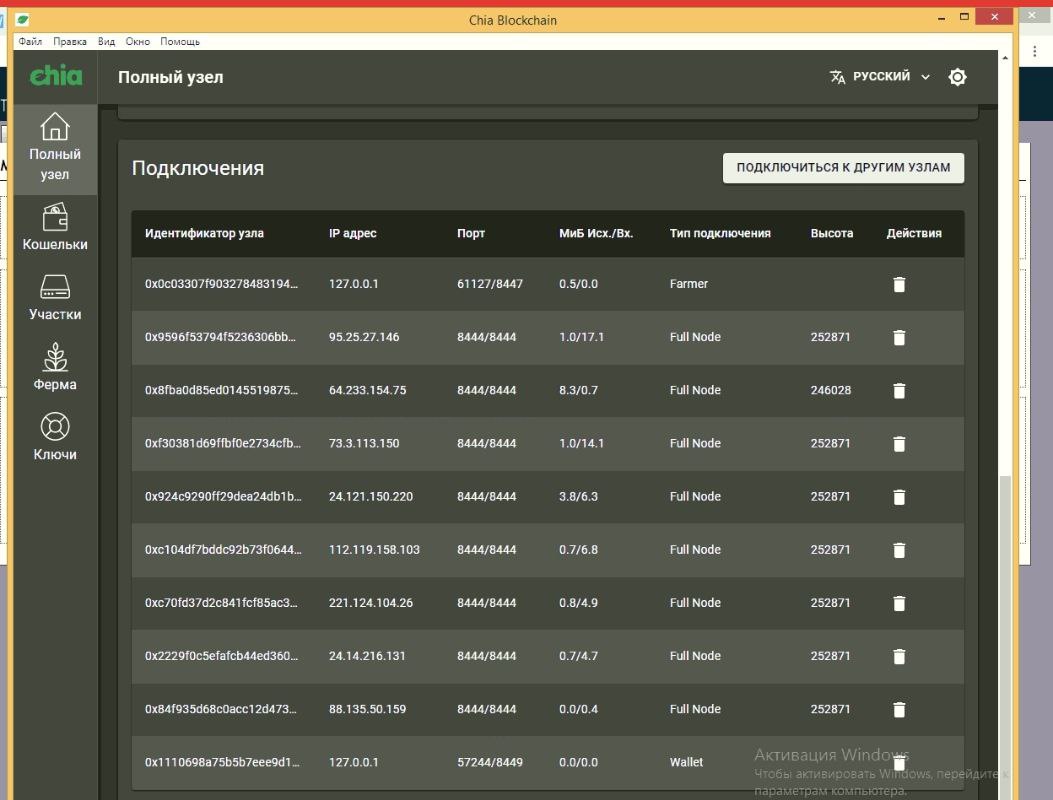Open the Правка menu

coord(70,42)
